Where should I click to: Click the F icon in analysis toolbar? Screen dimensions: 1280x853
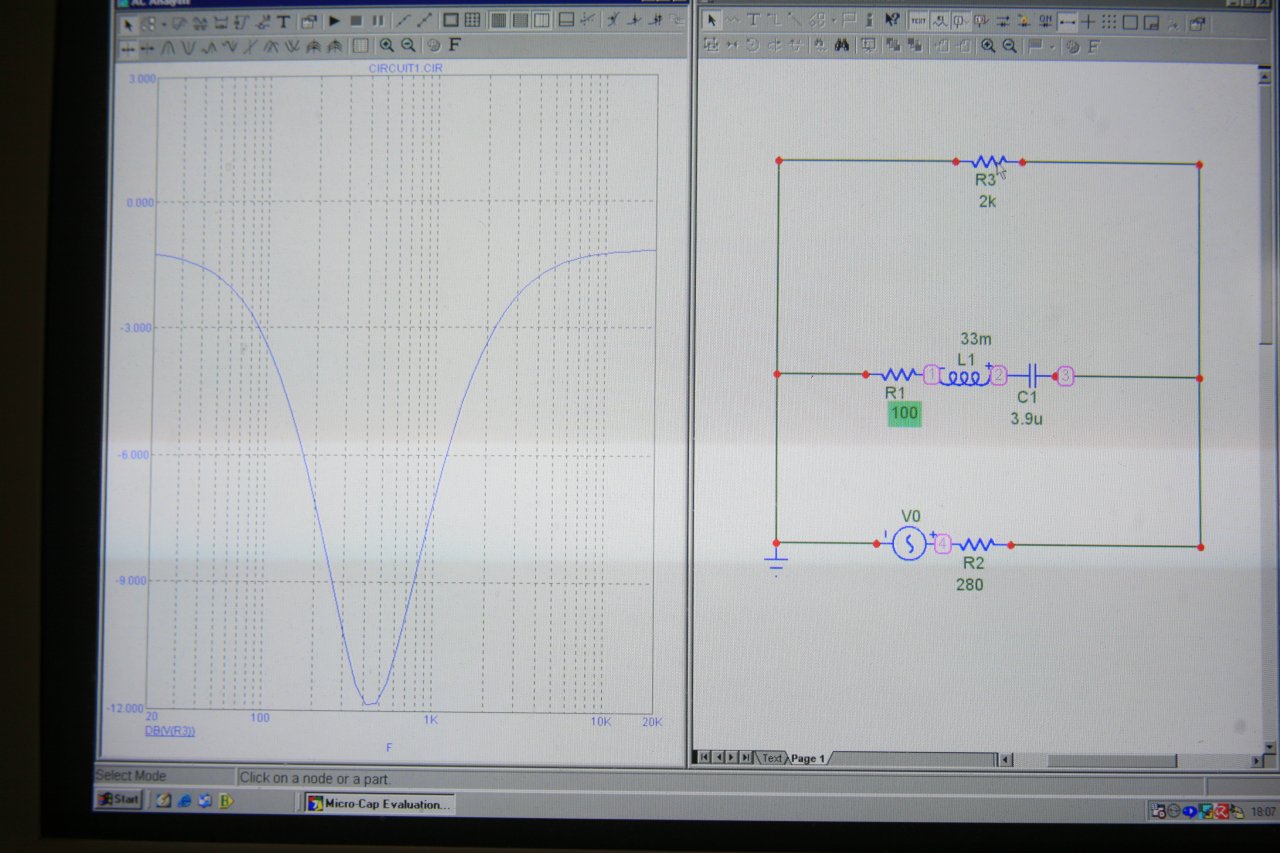(455, 45)
